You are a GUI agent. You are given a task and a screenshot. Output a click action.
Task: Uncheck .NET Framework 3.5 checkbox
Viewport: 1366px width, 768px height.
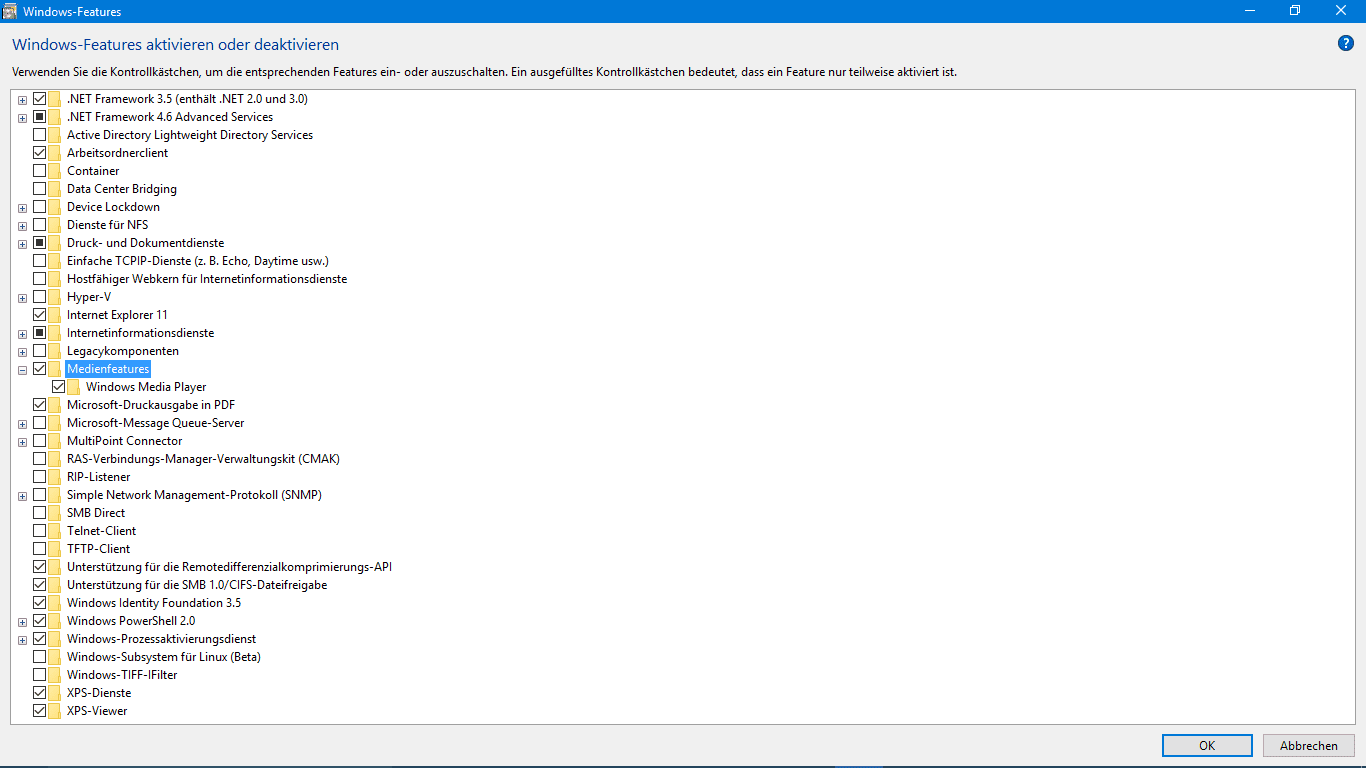pyautogui.click(x=40, y=99)
